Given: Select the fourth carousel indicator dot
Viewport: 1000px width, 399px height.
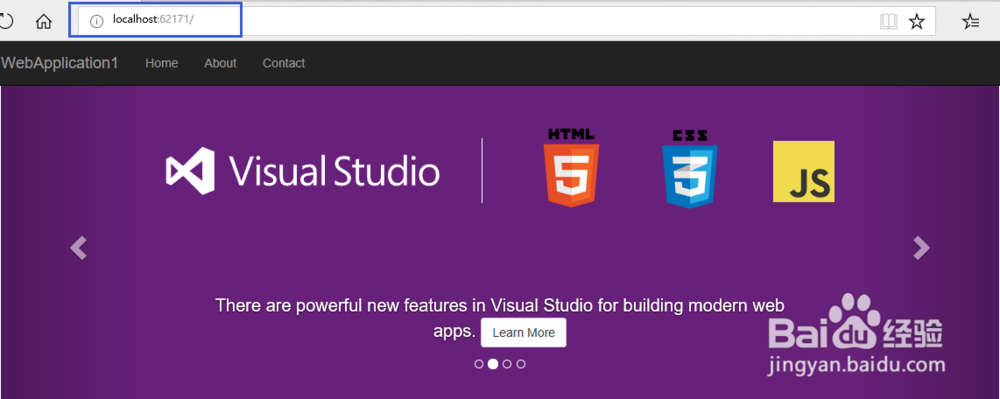Looking at the screenshot, I should click(x=521, y=364).
